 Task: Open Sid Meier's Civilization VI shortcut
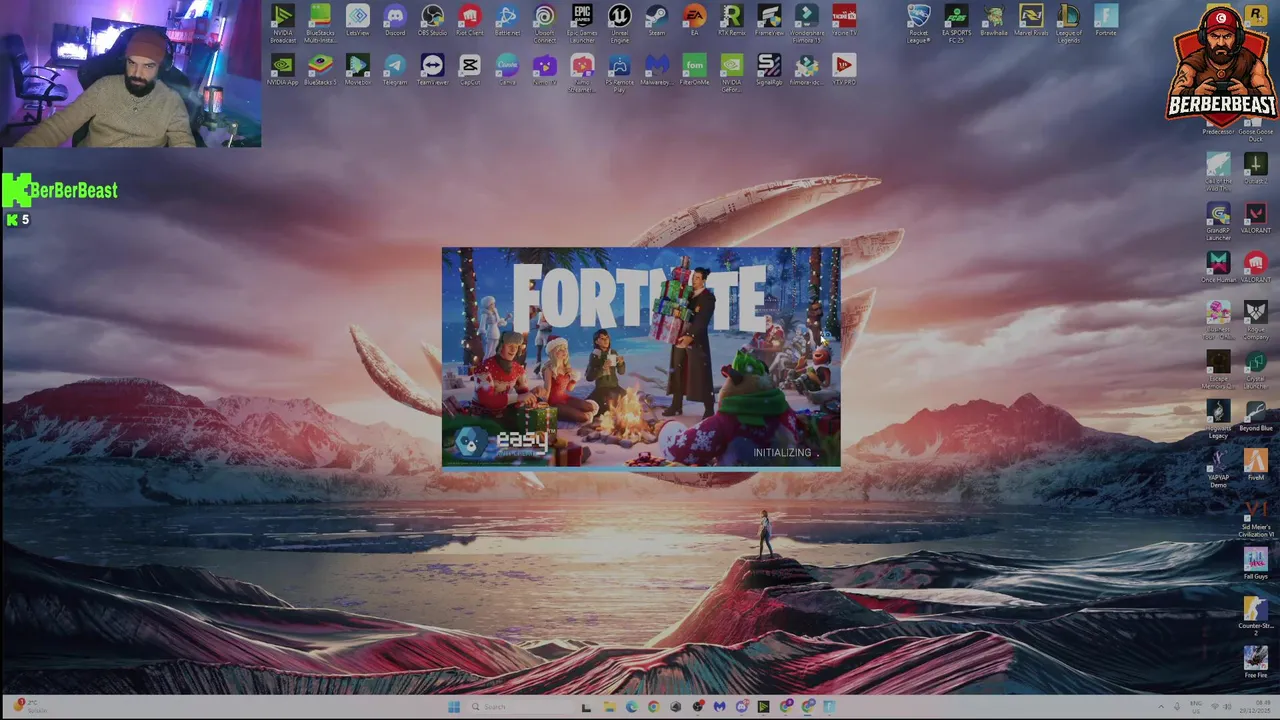tap(1255, 518)
